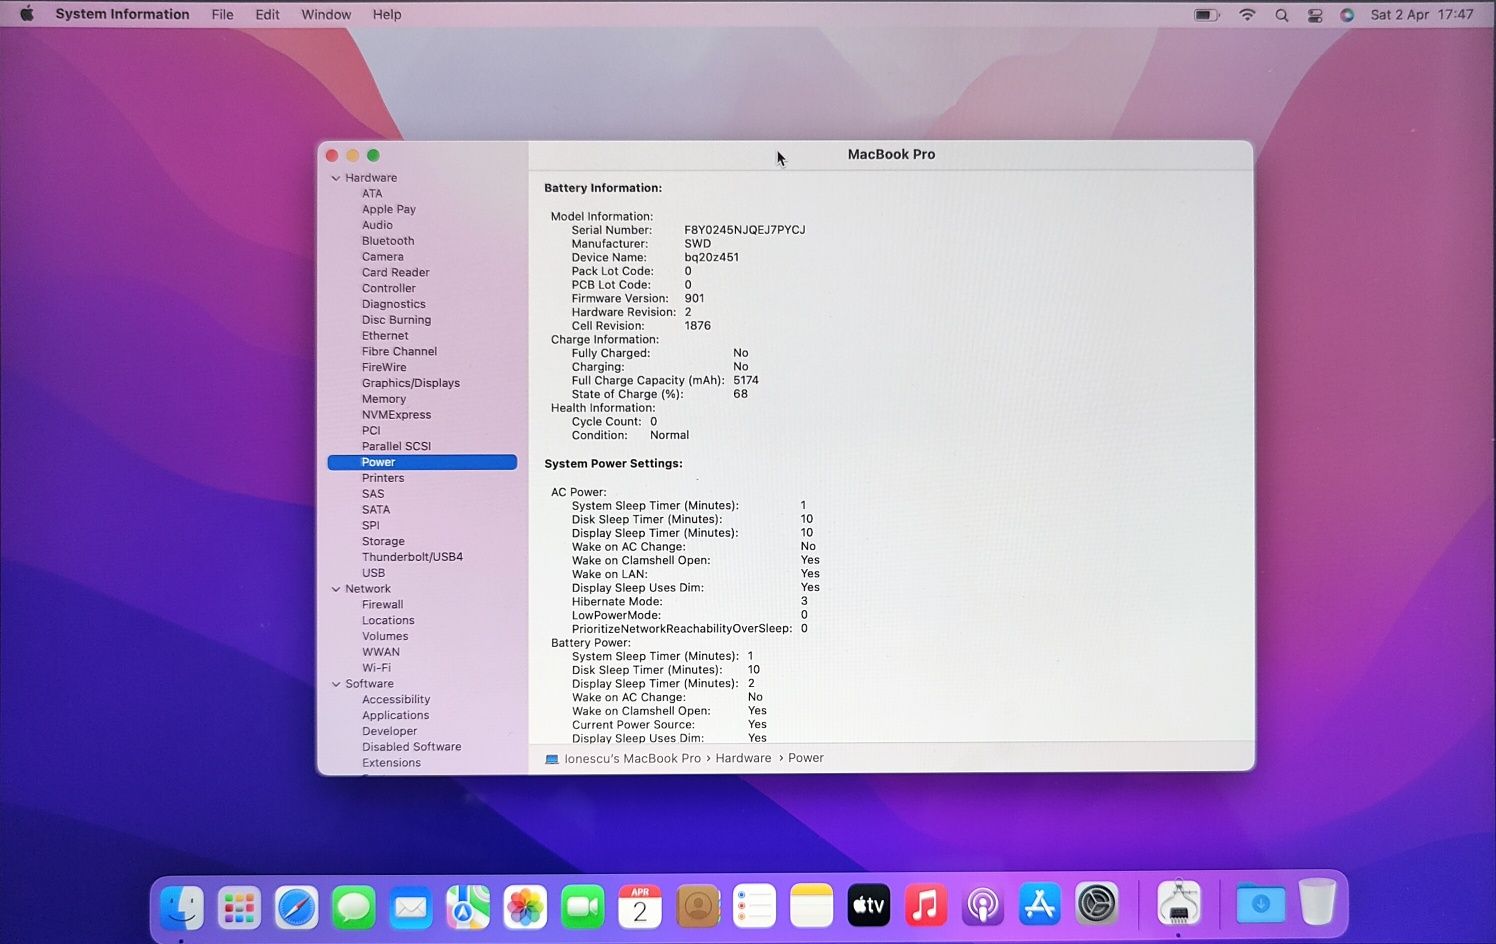Collapse the Software section
This screenshot has height=944, width=1496.
point(336,684)
